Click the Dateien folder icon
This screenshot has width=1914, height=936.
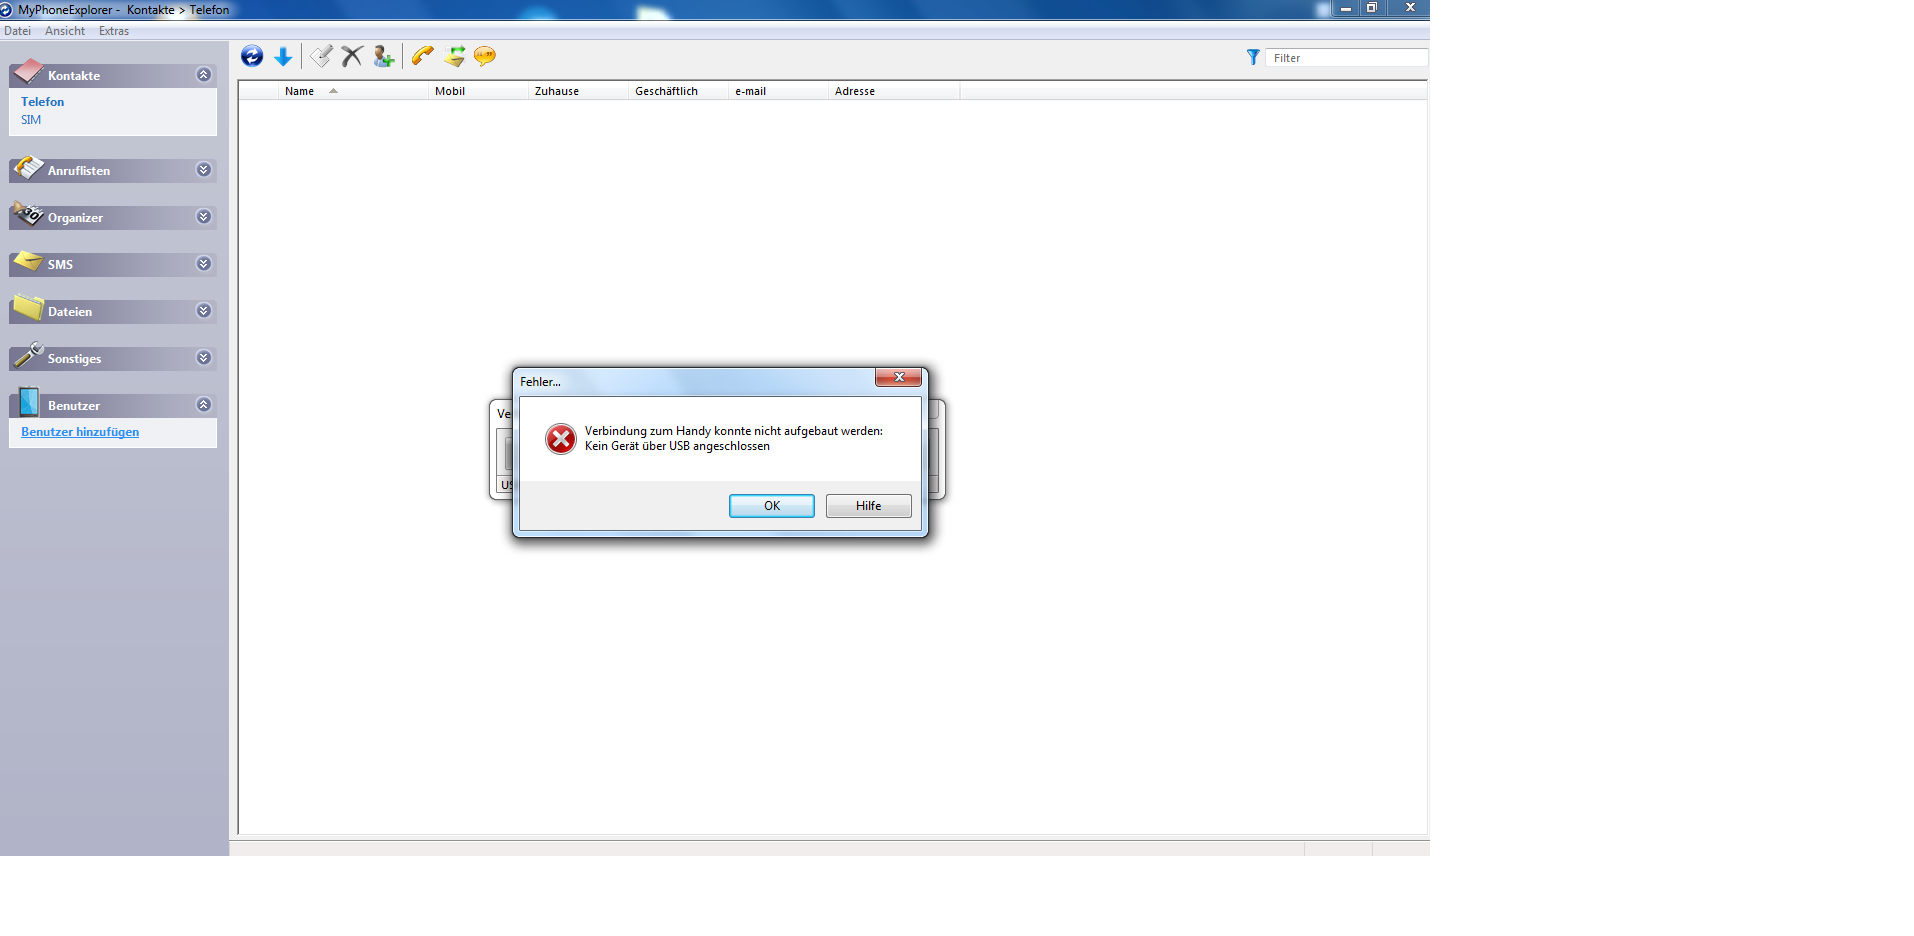tap(28, 308)
